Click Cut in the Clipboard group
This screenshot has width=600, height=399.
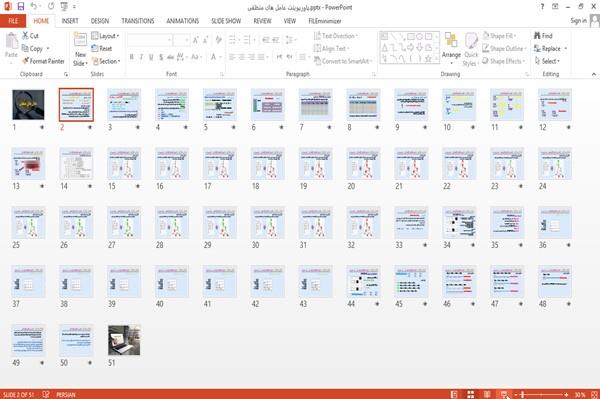(30, 36)
